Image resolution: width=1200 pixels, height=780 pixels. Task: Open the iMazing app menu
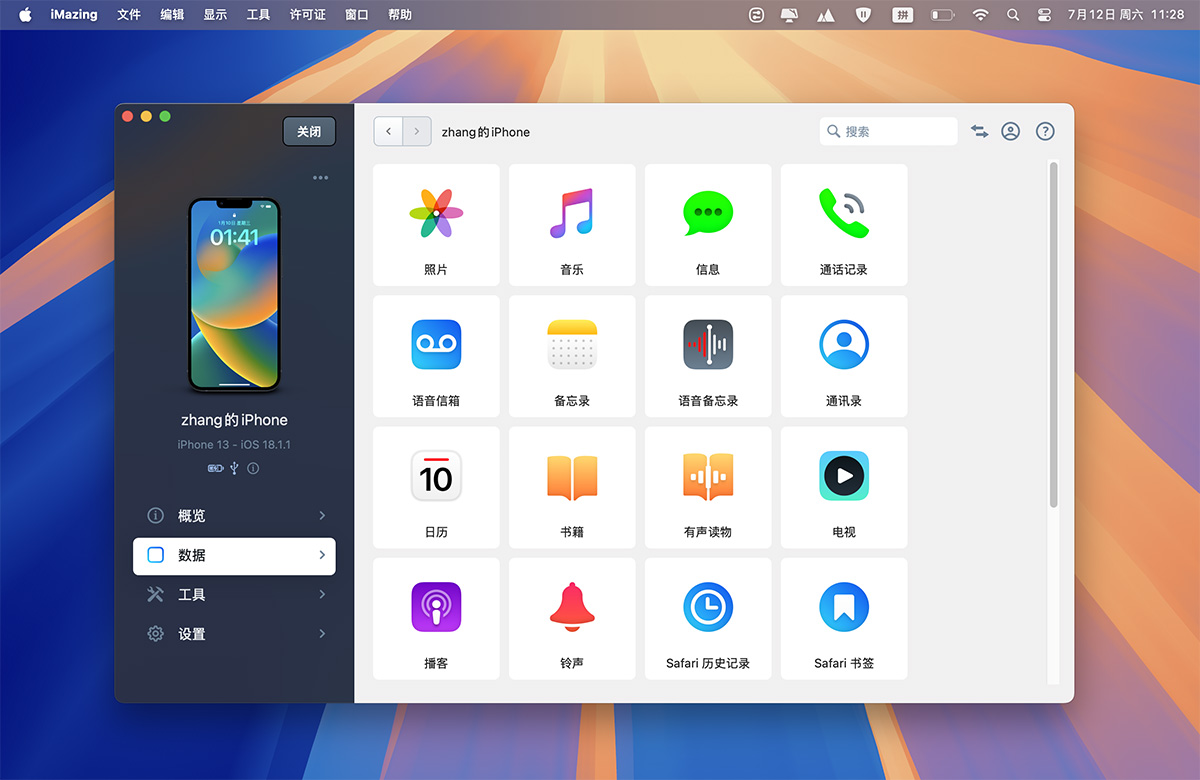point(75,15)
